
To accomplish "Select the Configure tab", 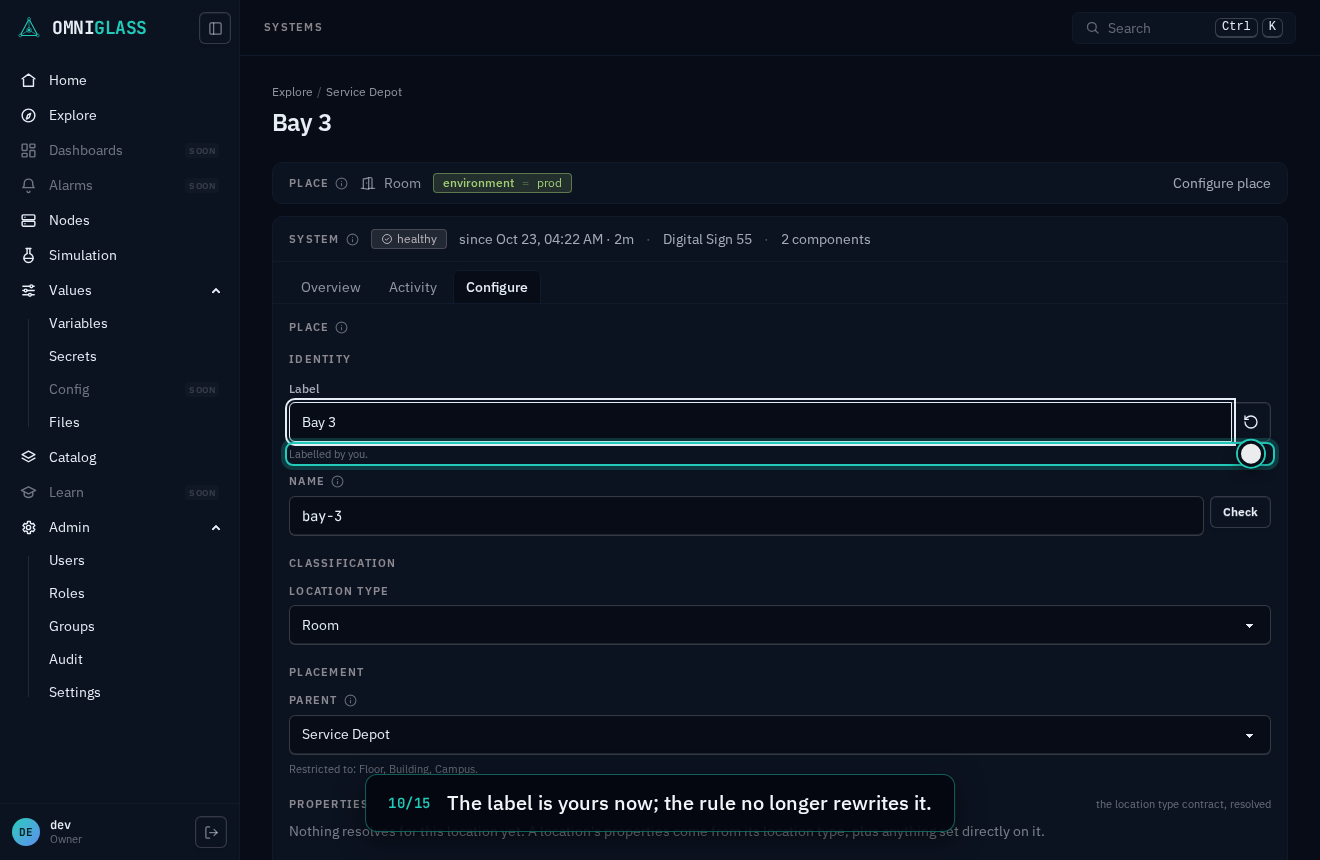I will click(x=497, y=287).
